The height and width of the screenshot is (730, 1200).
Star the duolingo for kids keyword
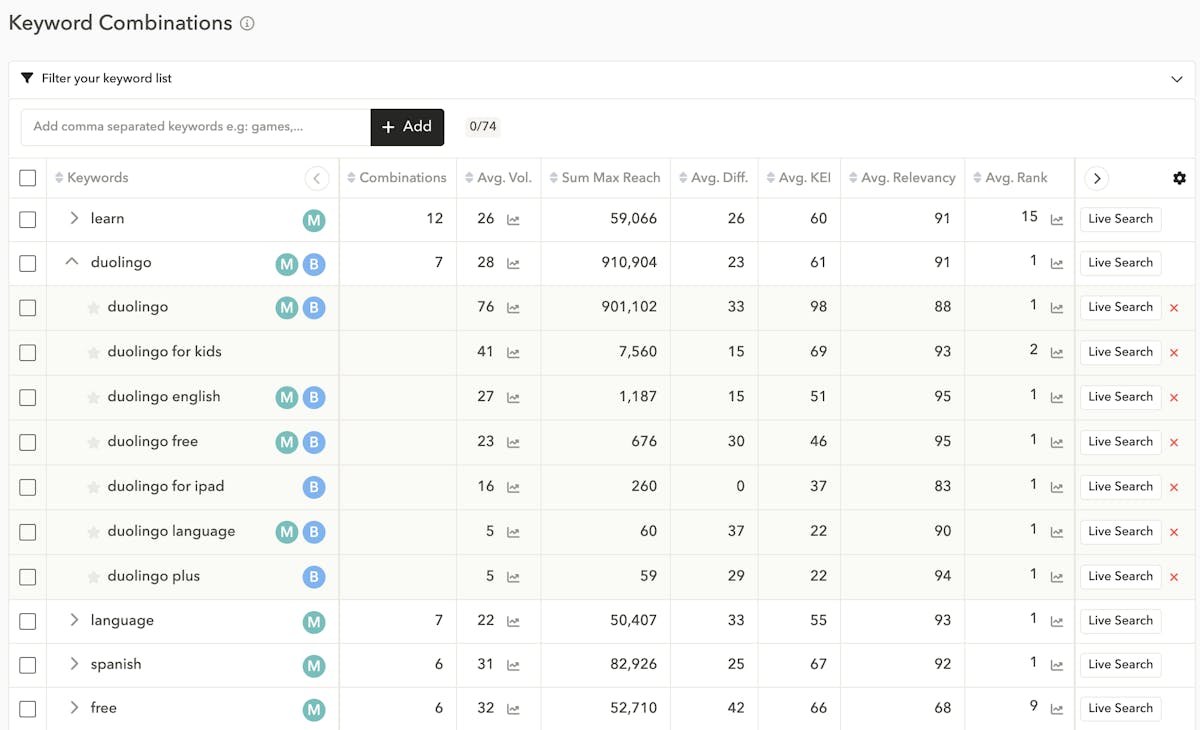pyautogui.click(x=94, y=352)
